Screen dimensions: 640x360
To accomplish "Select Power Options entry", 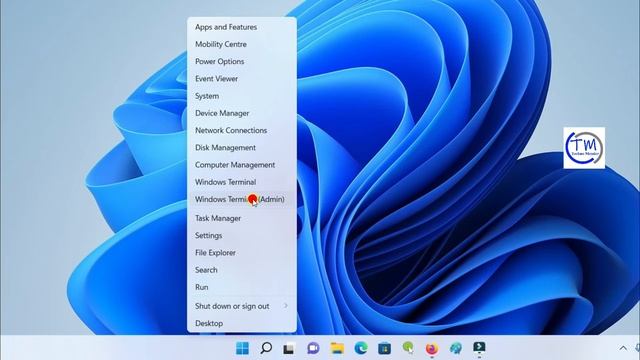I will 242,61.
